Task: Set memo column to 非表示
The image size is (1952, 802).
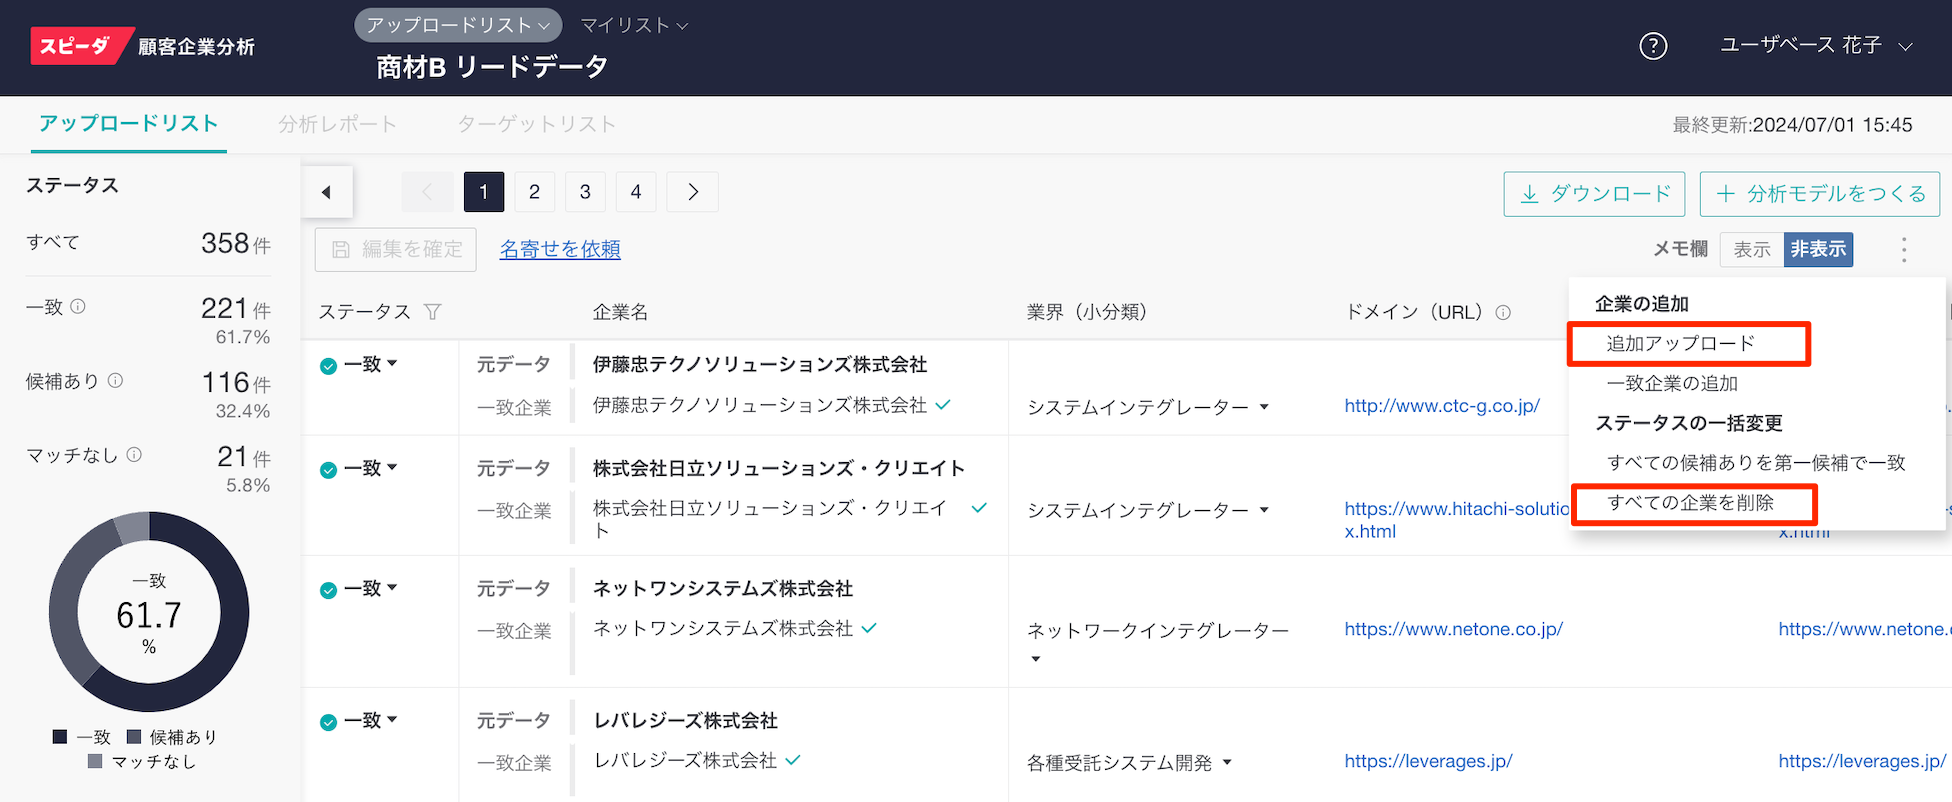Action: pyautogui.click(x=1817, y=250)
